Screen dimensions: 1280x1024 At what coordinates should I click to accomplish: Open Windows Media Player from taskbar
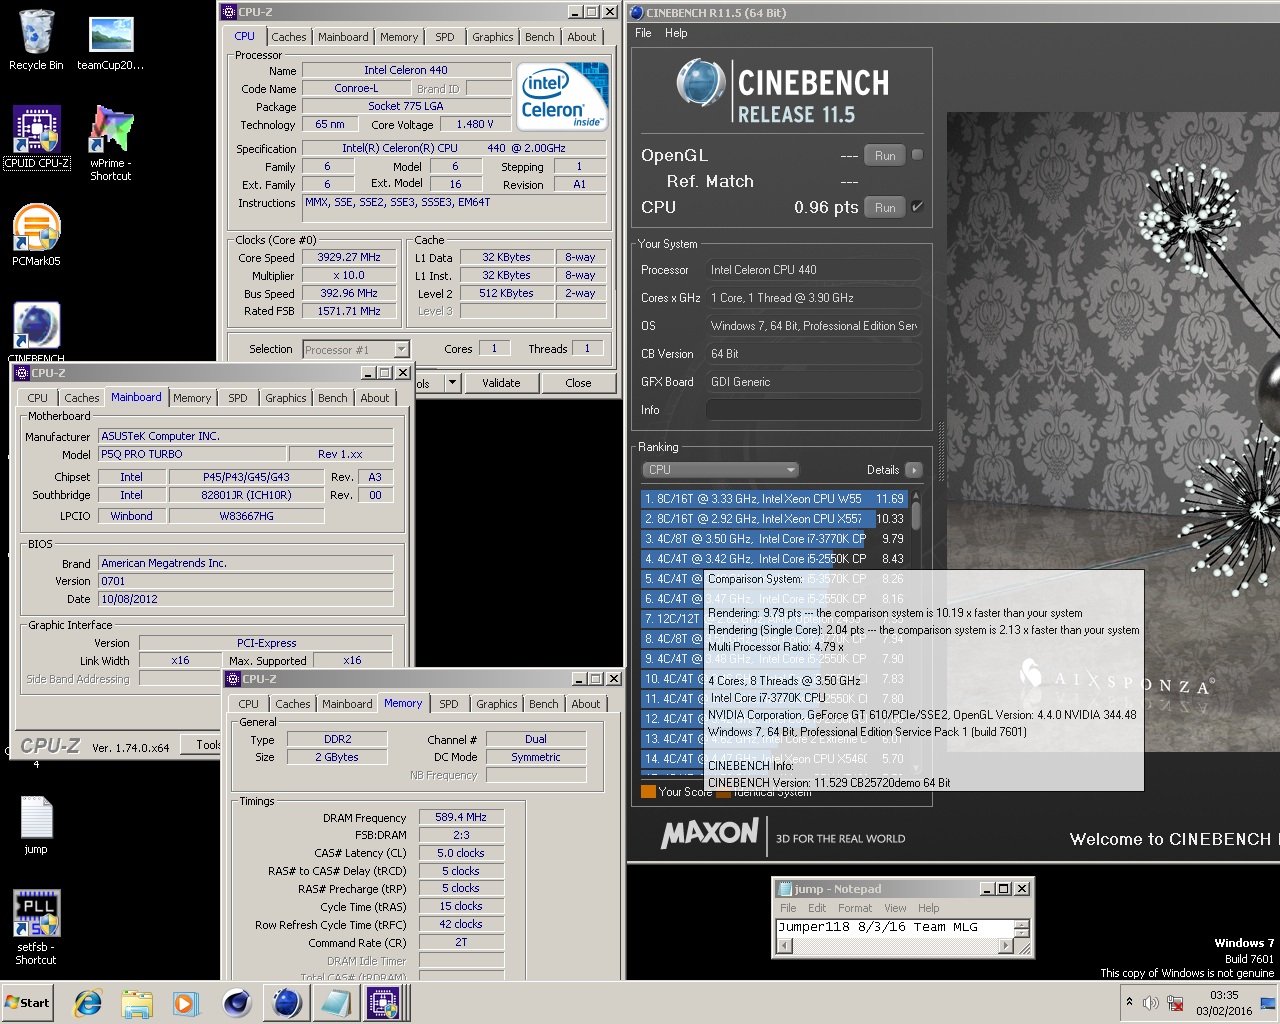pos(186,1002)
